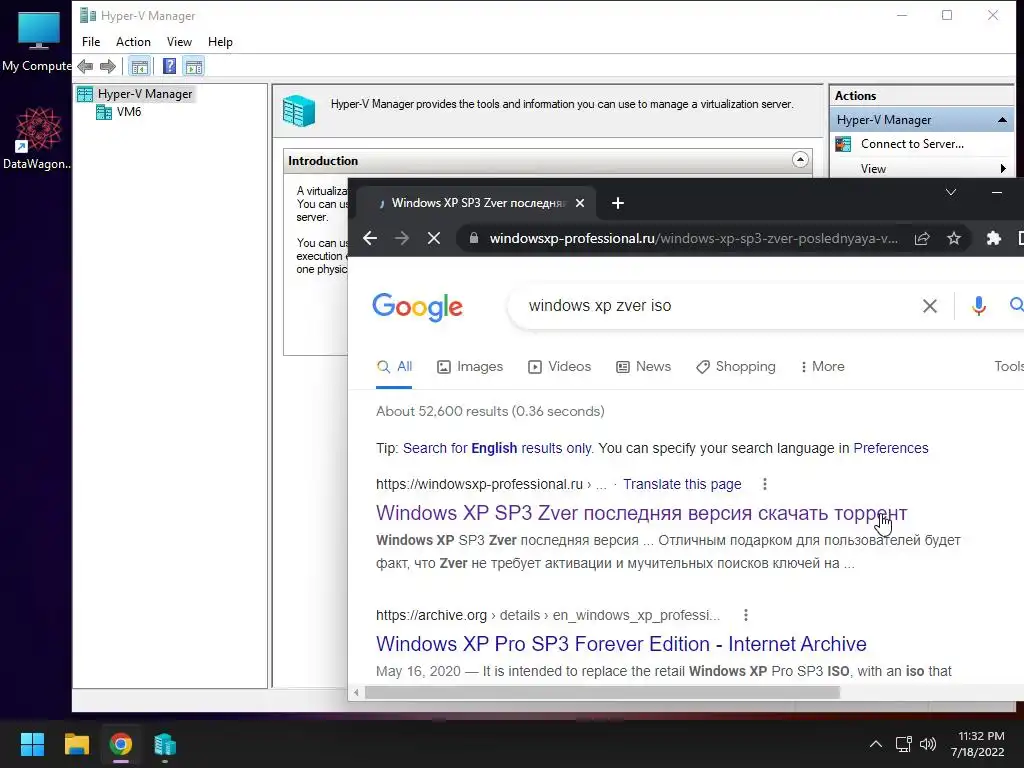The image size is (1024, 768).
Task: Switch to the Shopping search tab
Action: coord(735,367)
